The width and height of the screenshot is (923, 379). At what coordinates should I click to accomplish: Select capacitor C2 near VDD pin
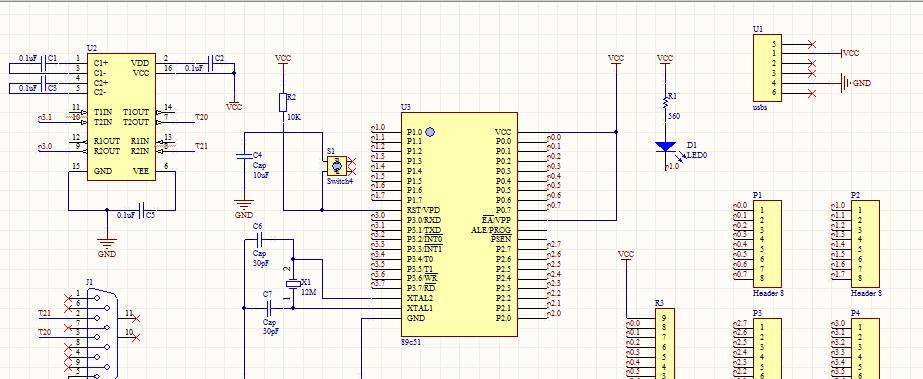[x=211, y=63]
